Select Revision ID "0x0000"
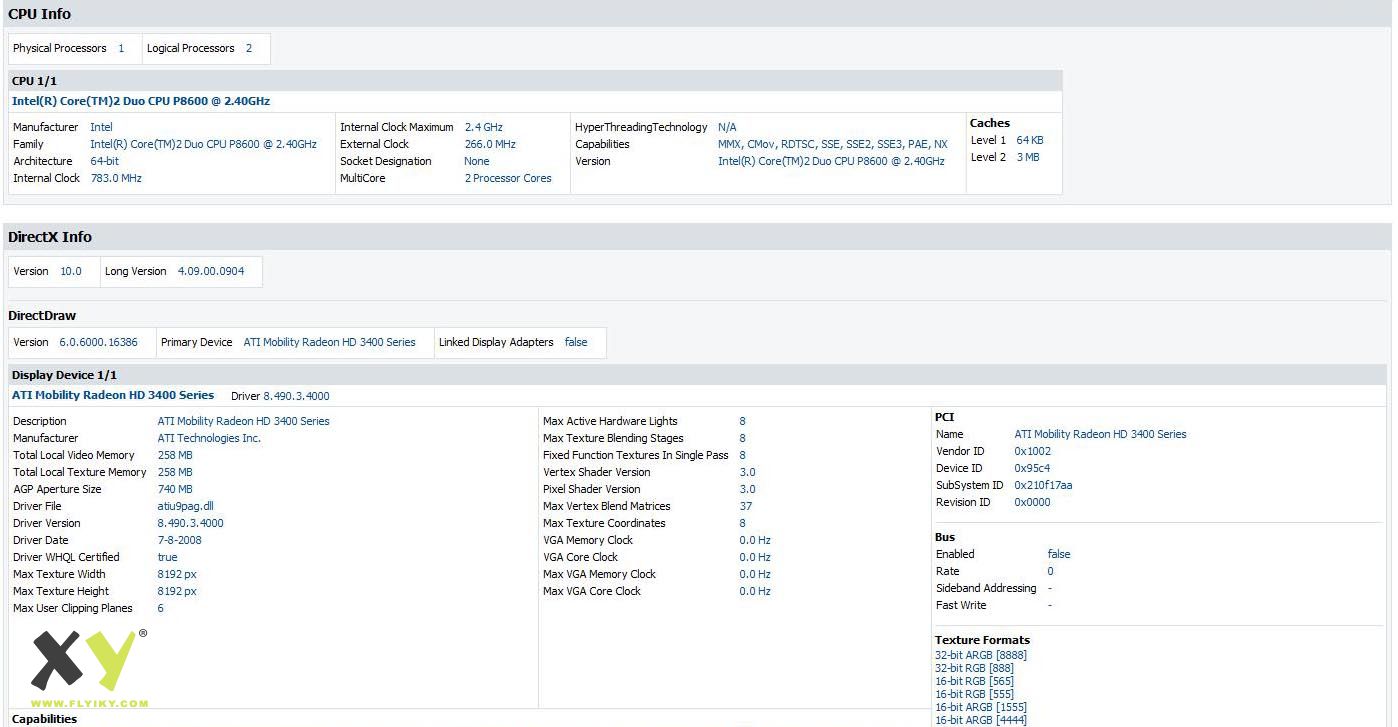Image resolution: width=1398 pixels, height=727 pixels. [1032, 502]
